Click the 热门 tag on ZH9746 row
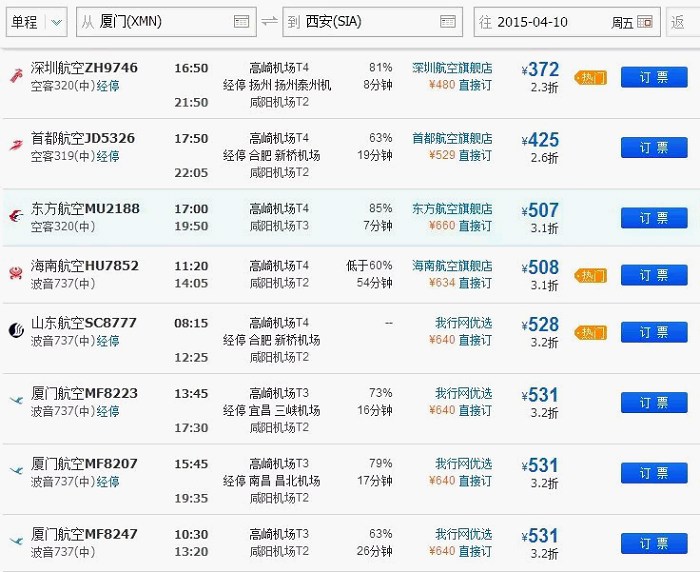700x572 pixels. pyautogui.click(x=591, y=78)
